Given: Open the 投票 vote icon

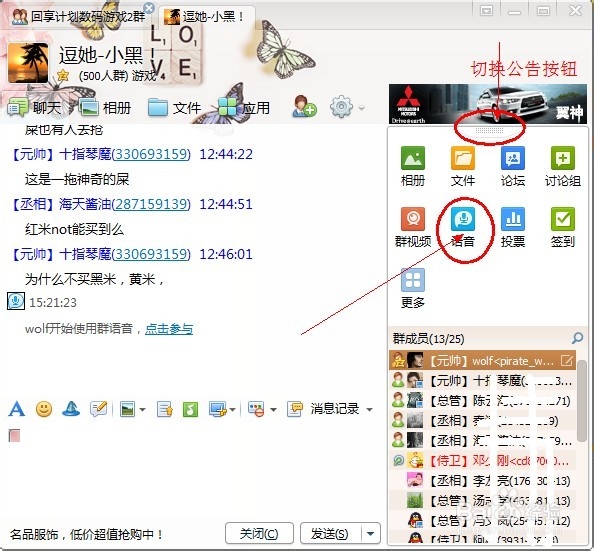Looking at the screenshot, I should pyautogui.click(x=513, y=219).
